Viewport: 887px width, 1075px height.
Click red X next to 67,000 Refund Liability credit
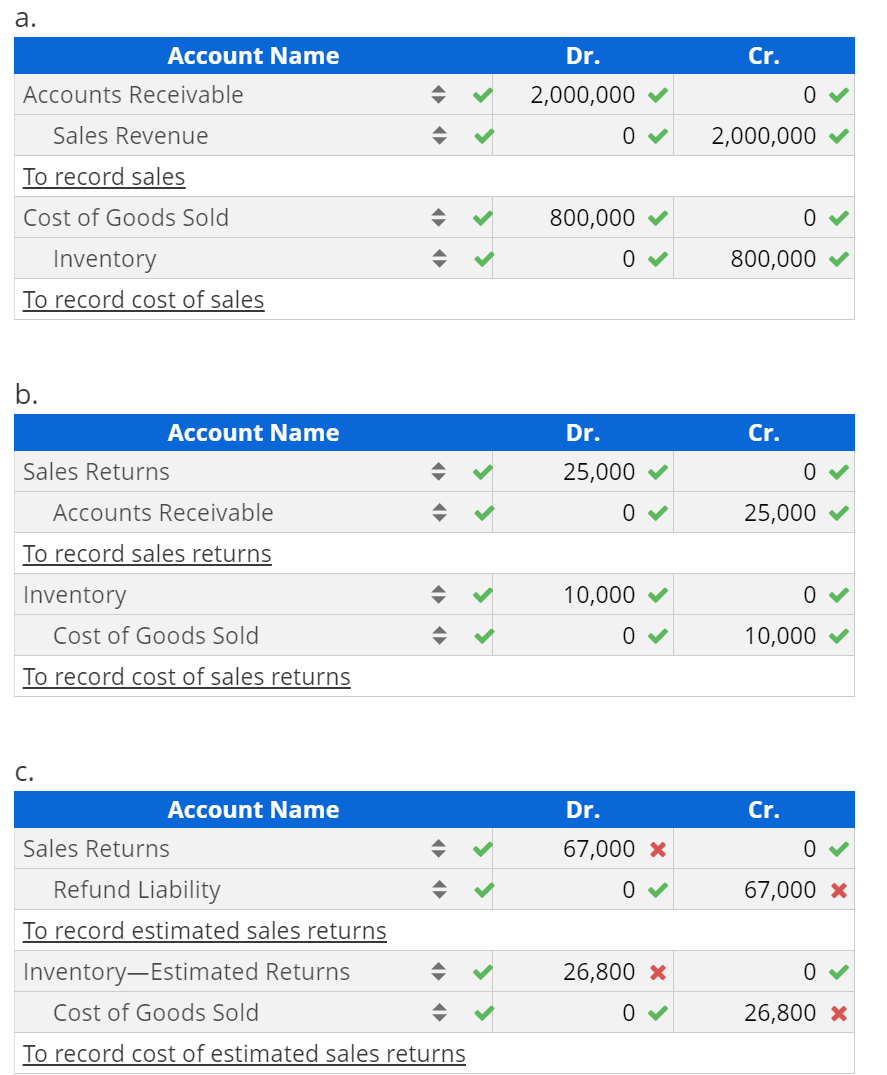(x=838, y=889)
